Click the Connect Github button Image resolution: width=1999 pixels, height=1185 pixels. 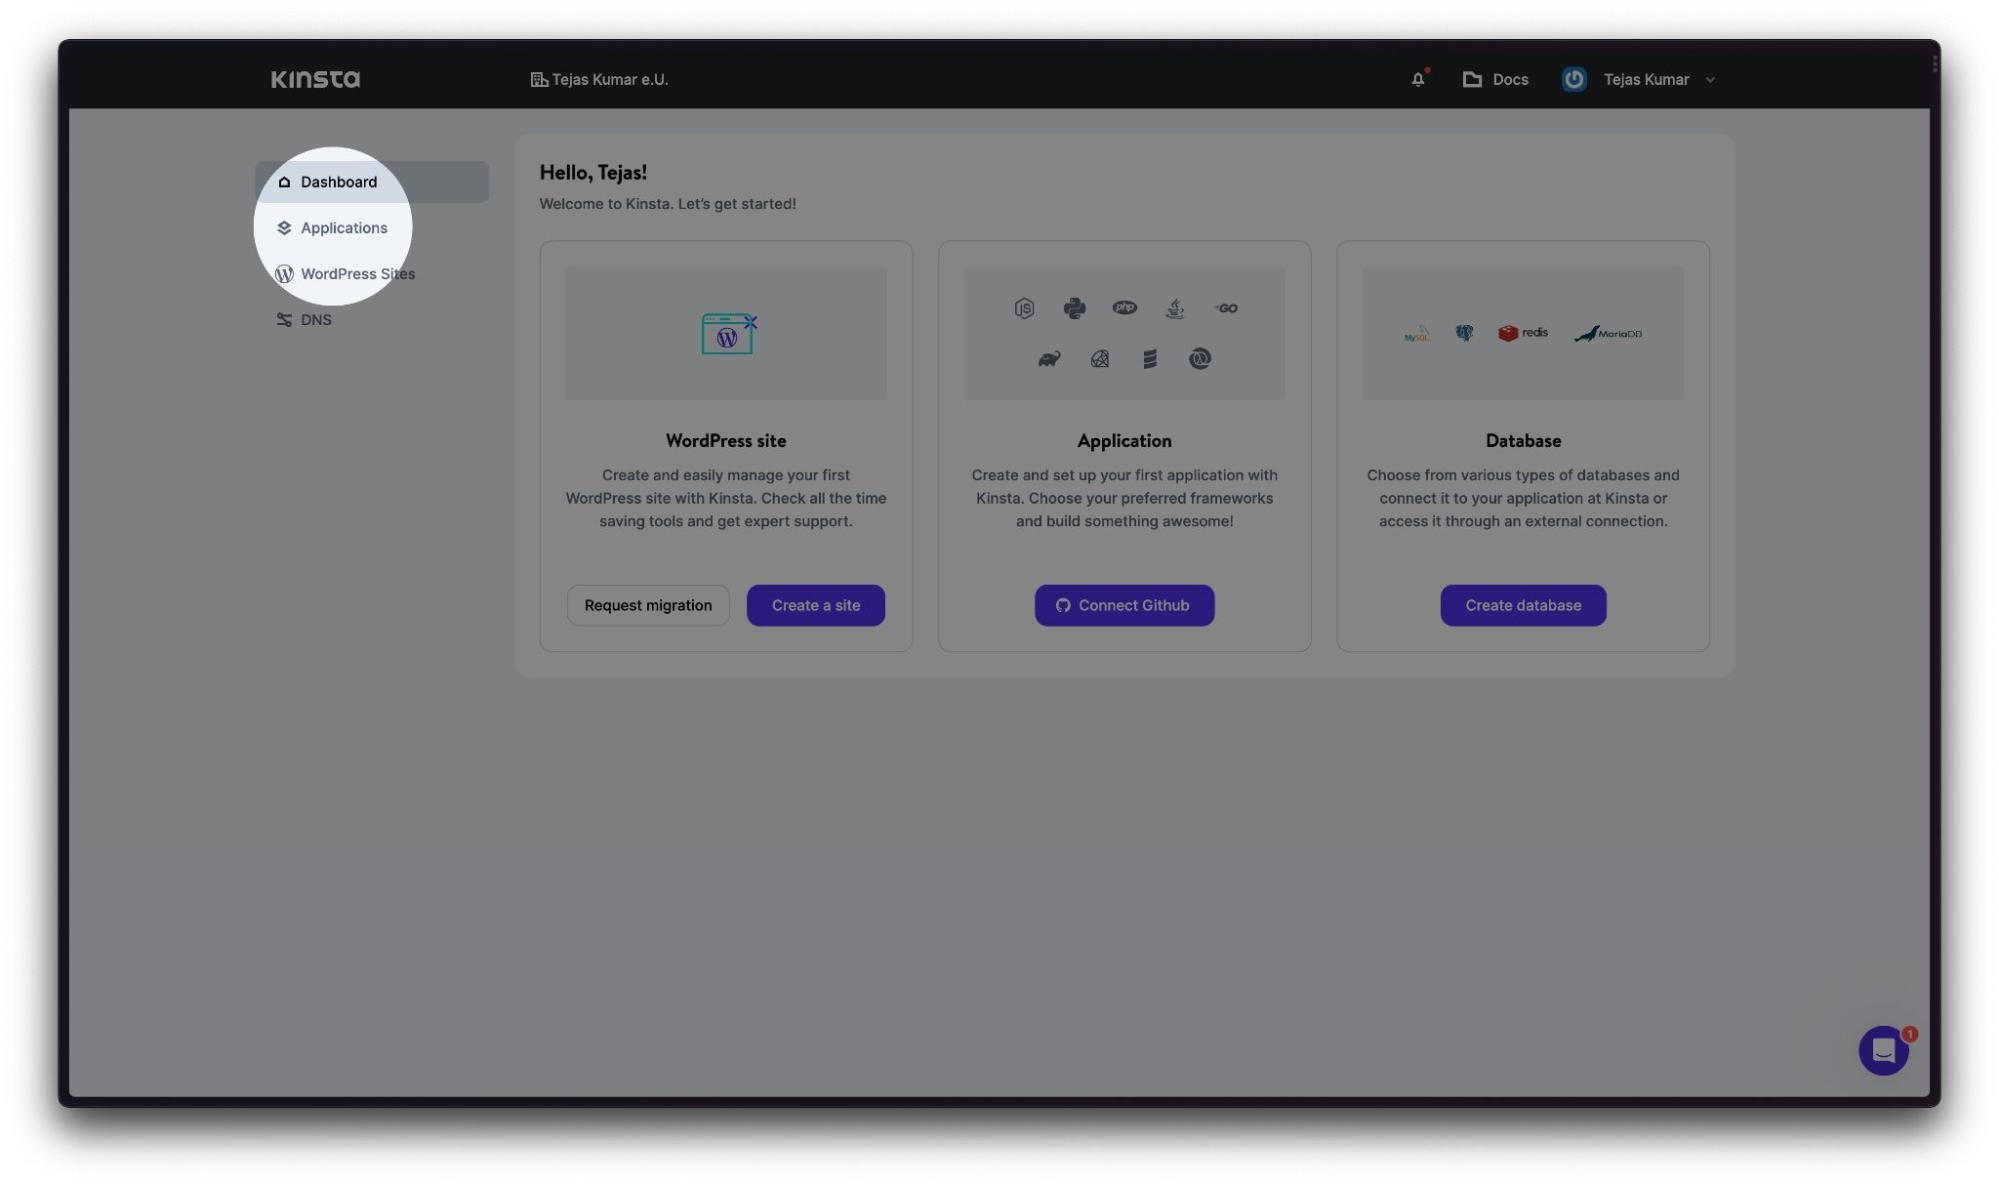click(x=1123, y=605)
